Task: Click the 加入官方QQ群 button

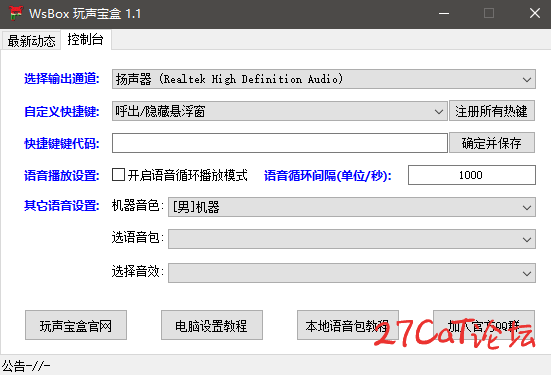Action: pos(484,325)
